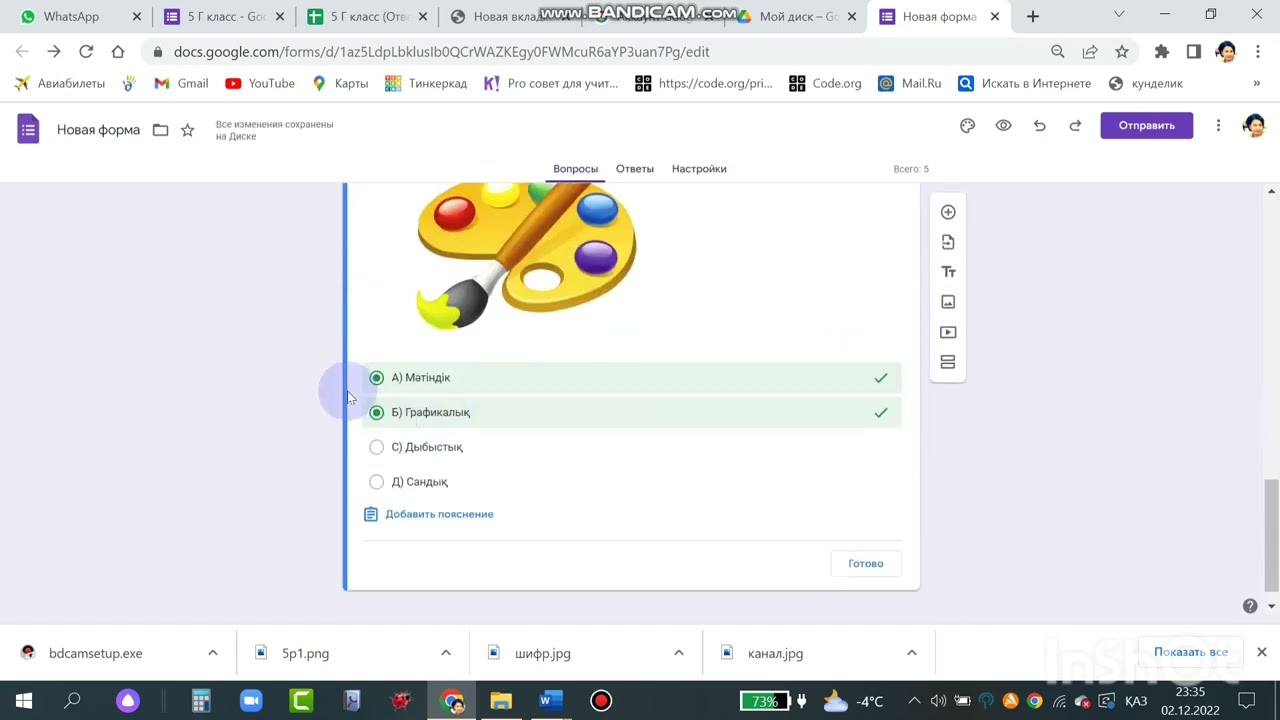Add title and description with the Tt icon

(948, 272)
